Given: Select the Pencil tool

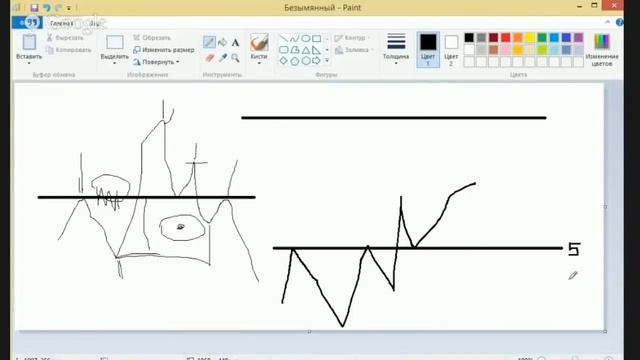Looking at the screenshot, I should point(209,42).
